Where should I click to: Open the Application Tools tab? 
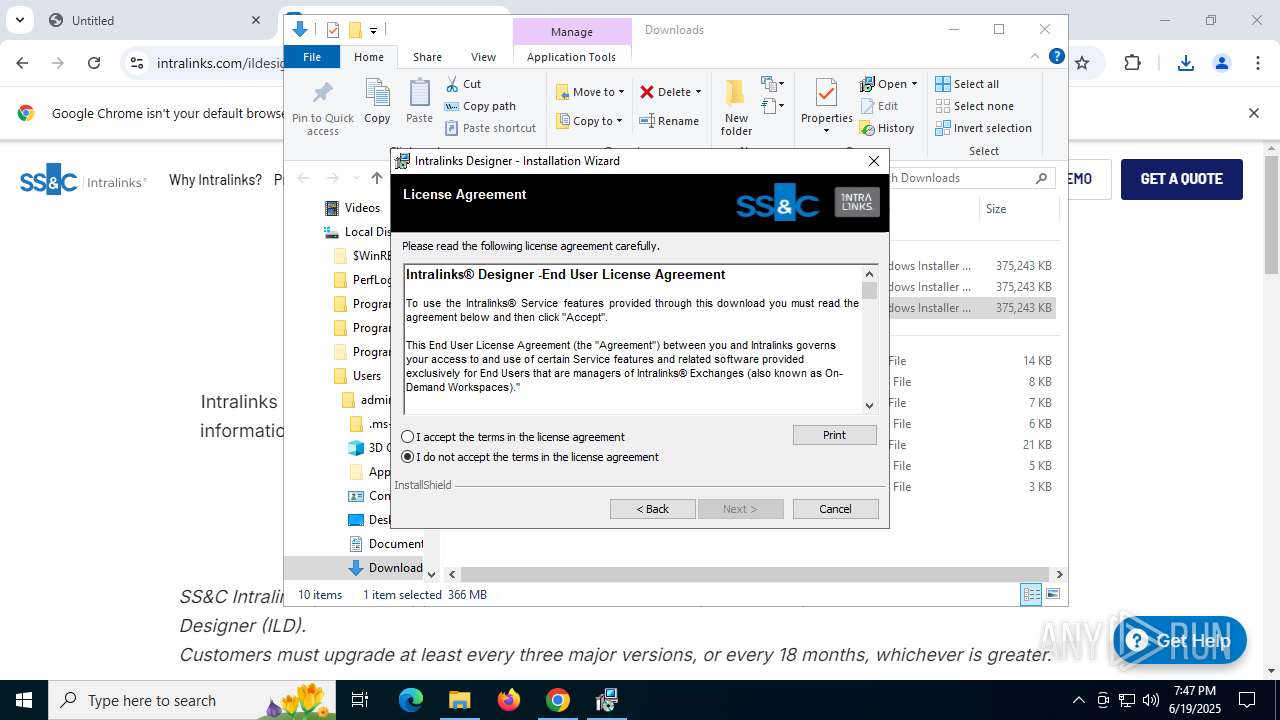(571, 57)
